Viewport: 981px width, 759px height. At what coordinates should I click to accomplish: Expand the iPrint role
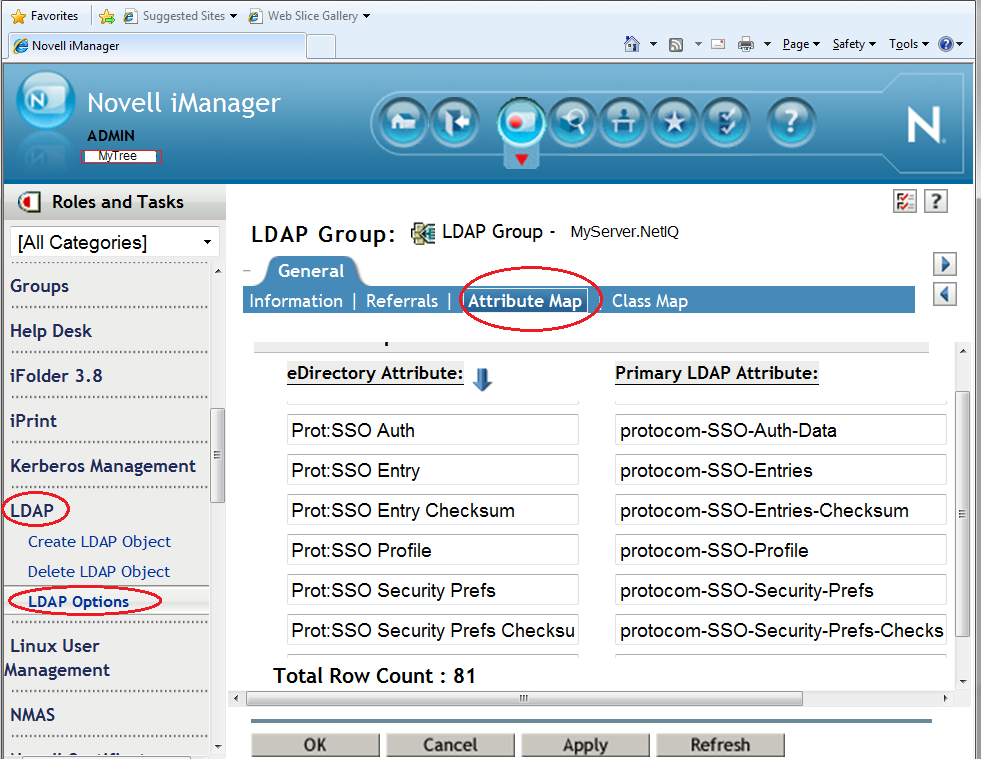coord(33,421)
